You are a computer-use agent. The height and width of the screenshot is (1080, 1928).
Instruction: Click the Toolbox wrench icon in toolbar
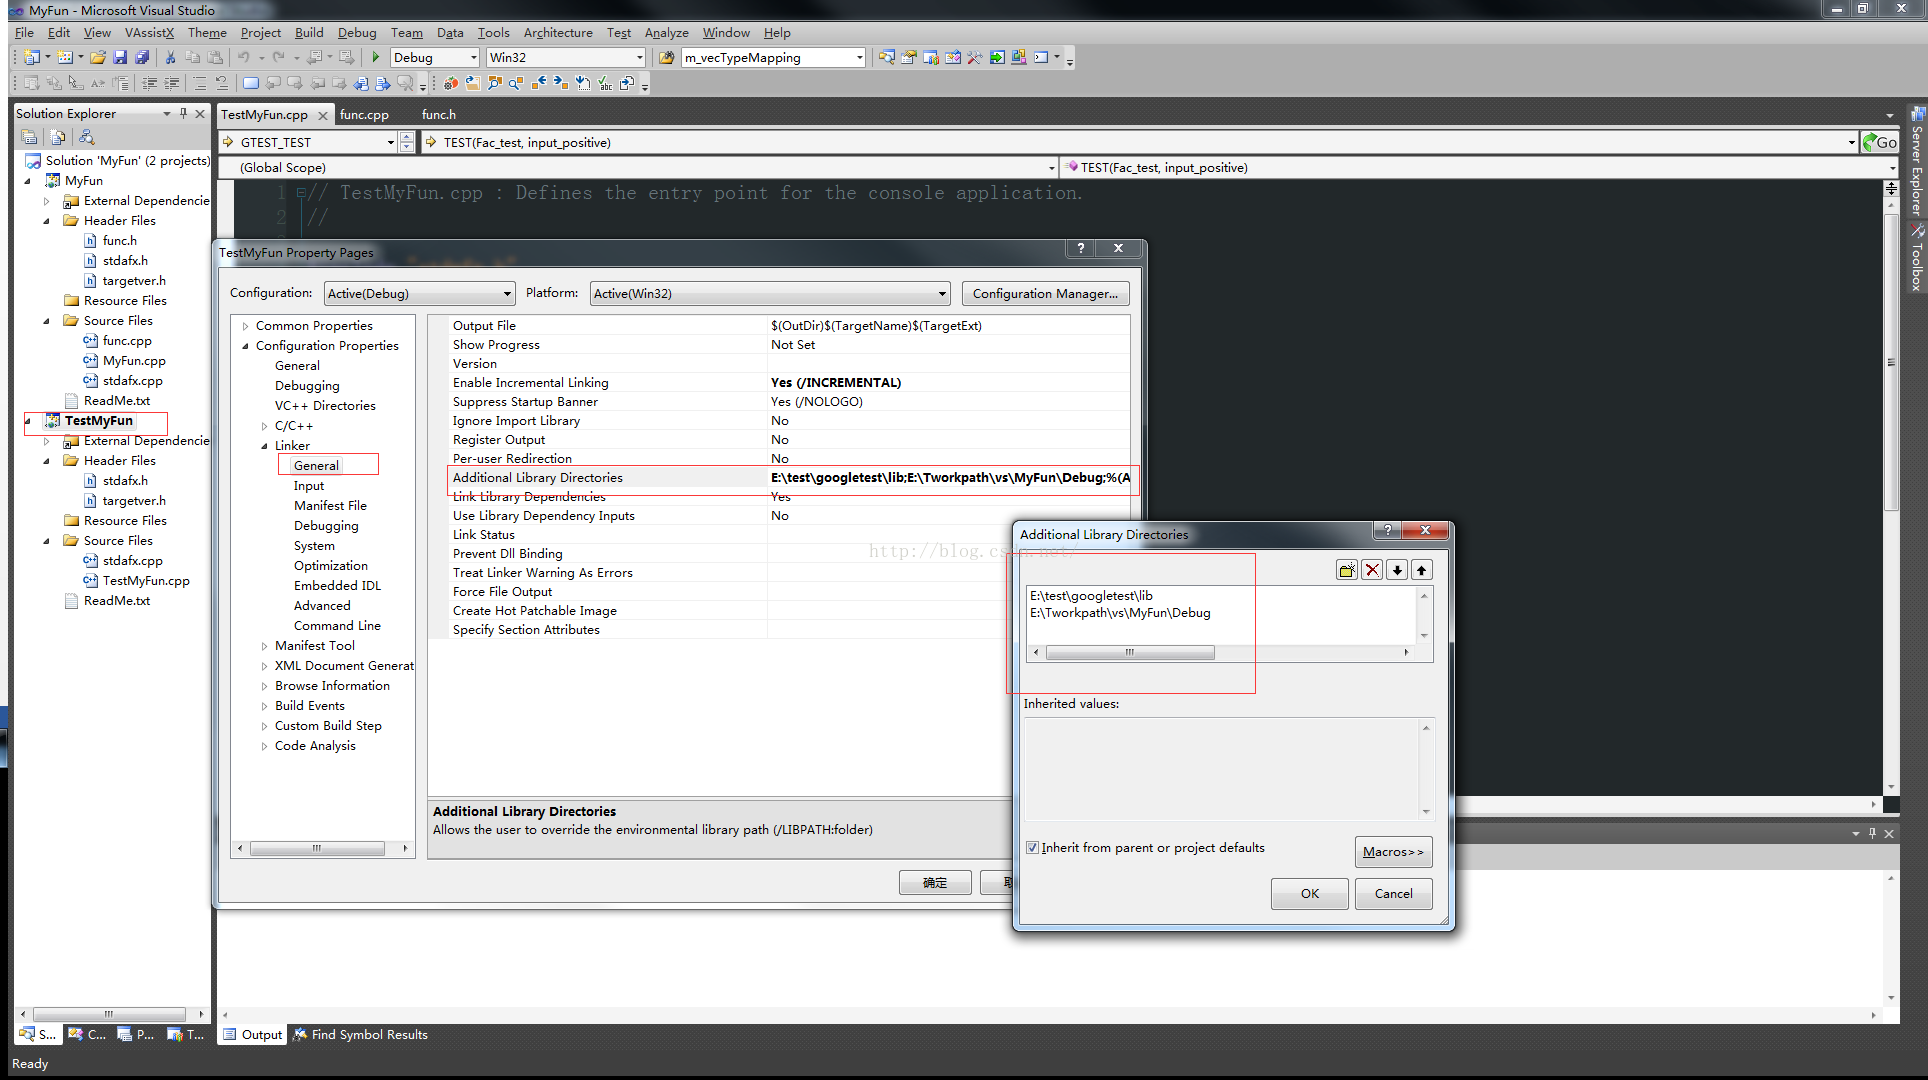[975, 57]
